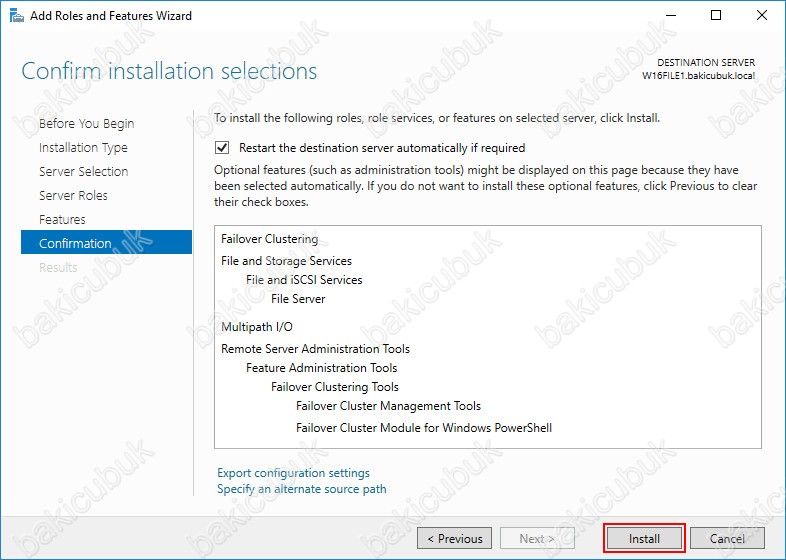Switch to Server Roles step
This screenshot has height=560, width=786.
[x=73, y=196]
